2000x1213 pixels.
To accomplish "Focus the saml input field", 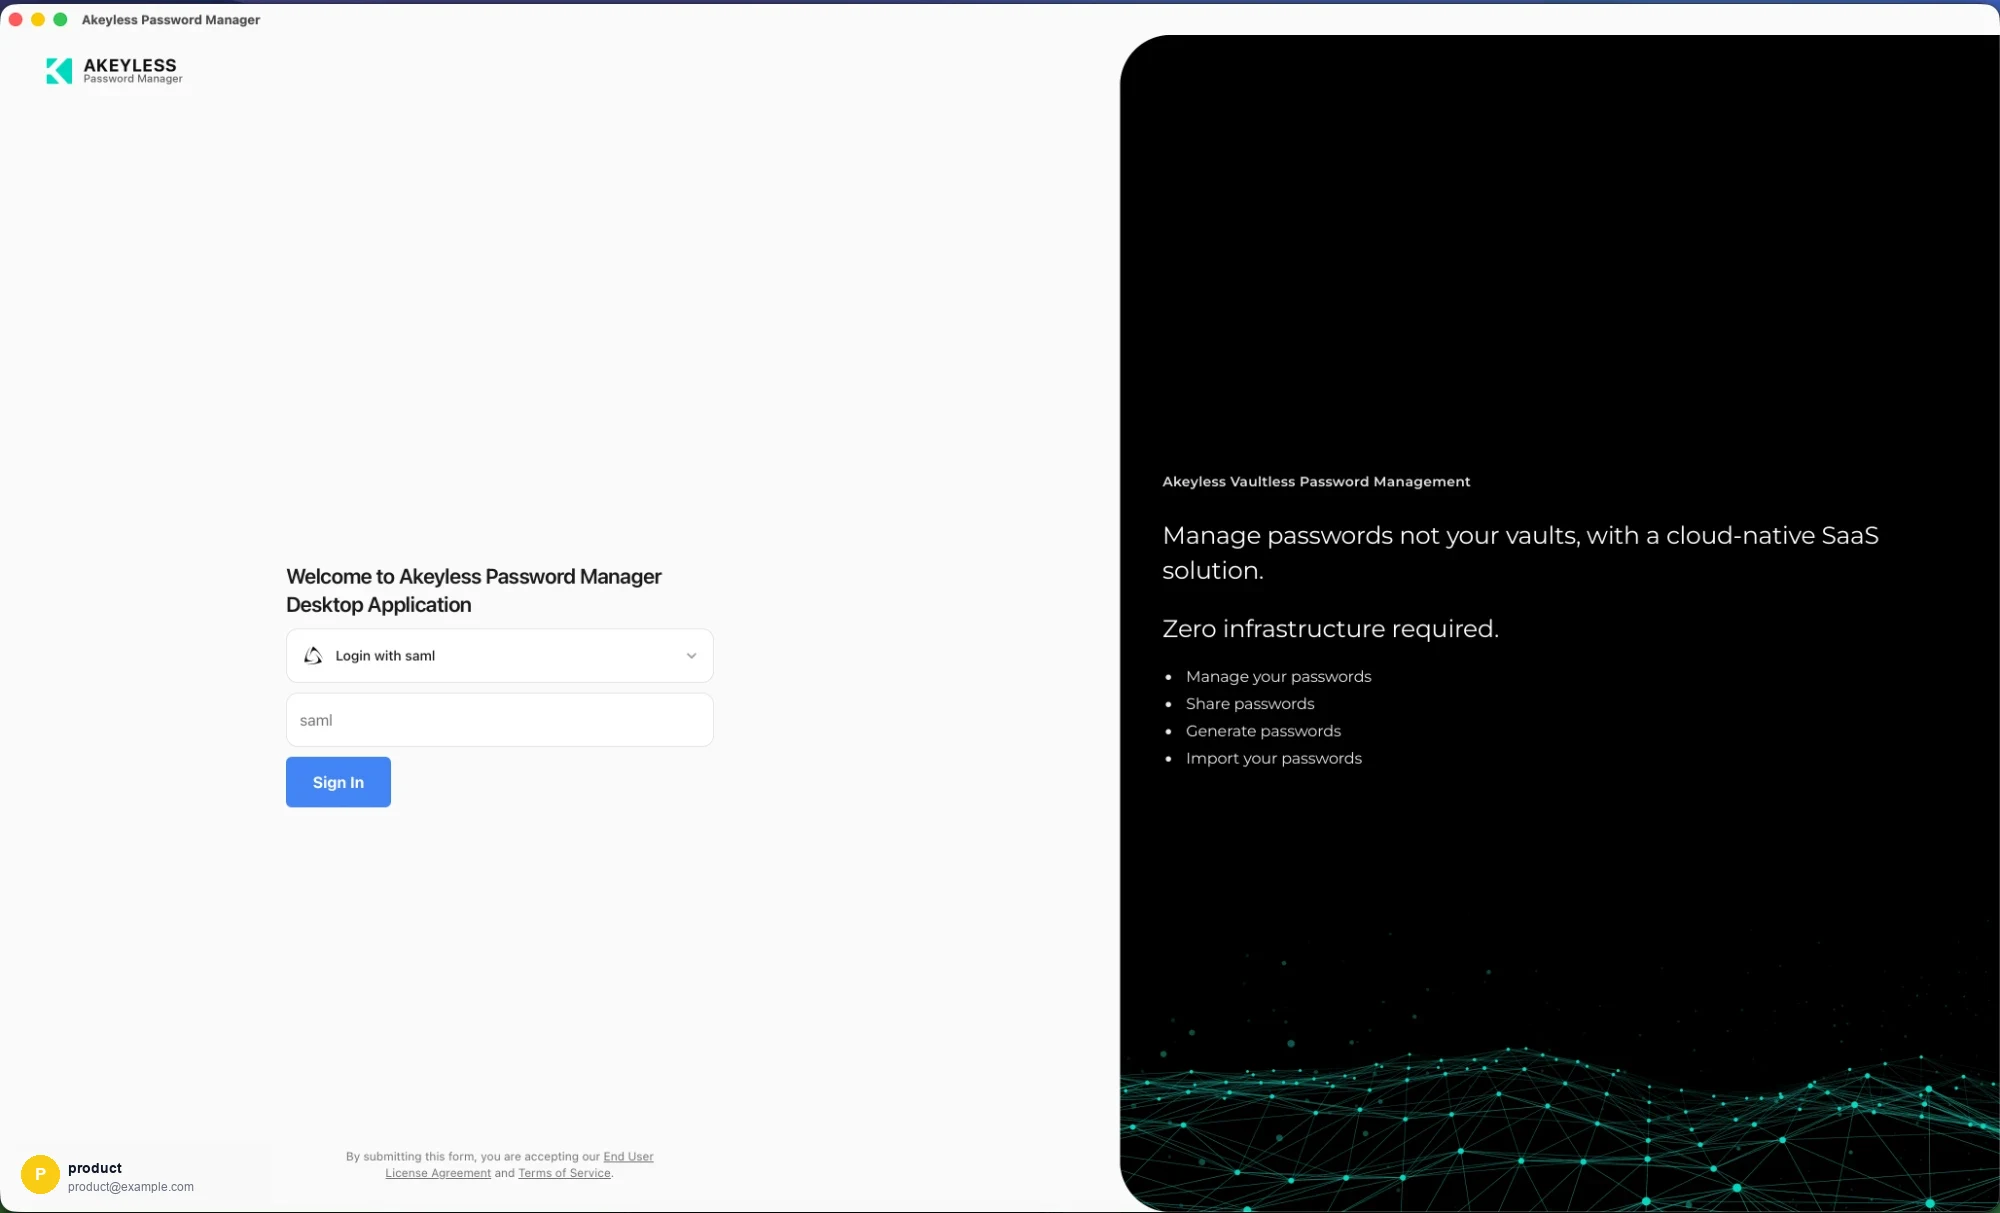I will point(499,720).
